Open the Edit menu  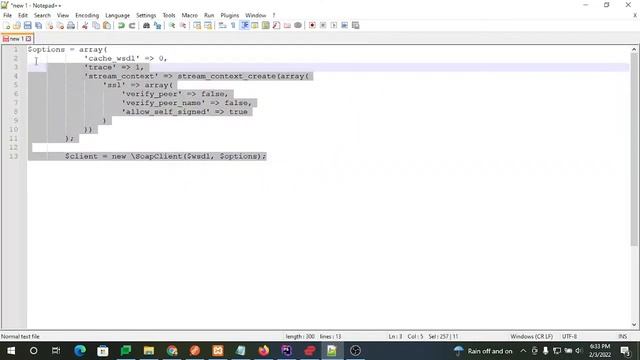pyautogui.click(x=23, y=15)
